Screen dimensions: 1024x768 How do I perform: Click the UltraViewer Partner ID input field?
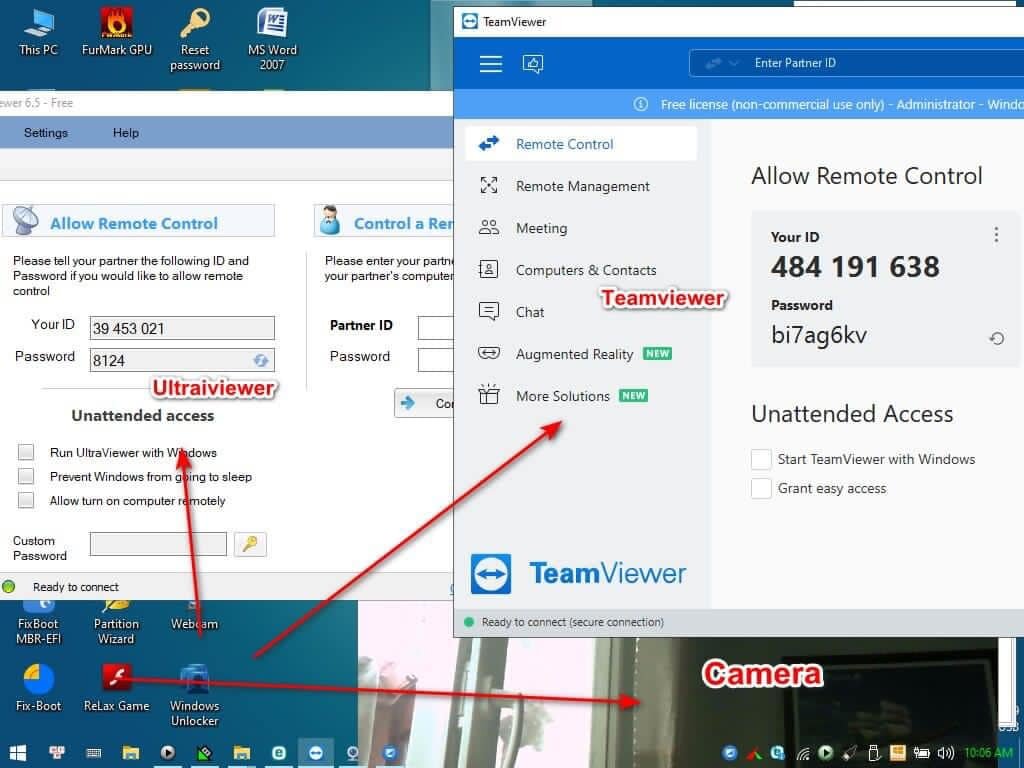pos(436,327)
